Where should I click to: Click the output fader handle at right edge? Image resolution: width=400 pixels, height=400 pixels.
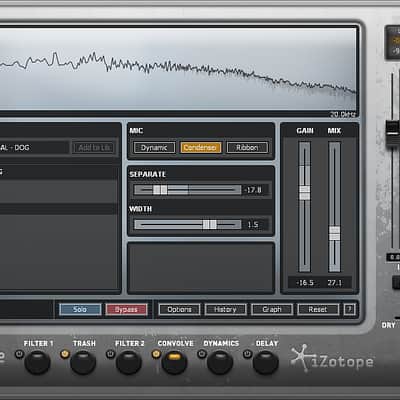tap(392, 133)
